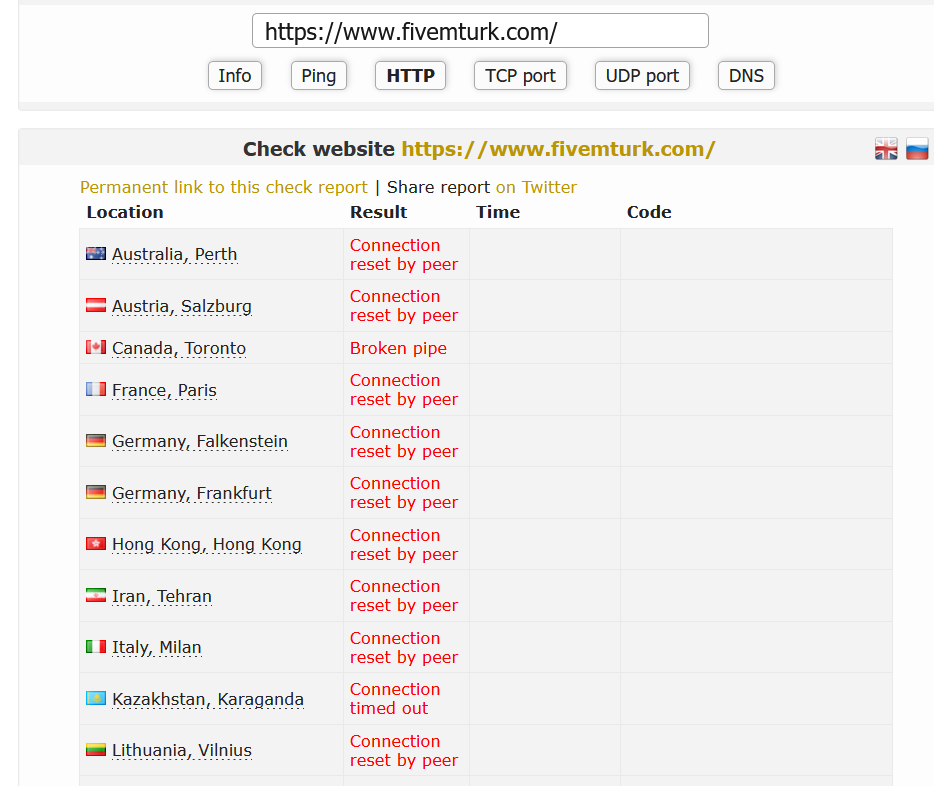
Task: Open the Hong Kong, Hong Kong location
Action: [207, 544]
